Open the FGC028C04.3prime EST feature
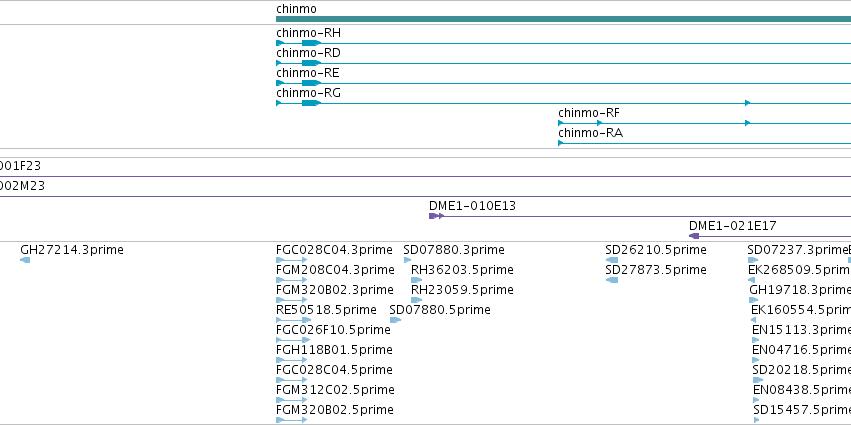The image size is (851, 425). tap(291, 260)
